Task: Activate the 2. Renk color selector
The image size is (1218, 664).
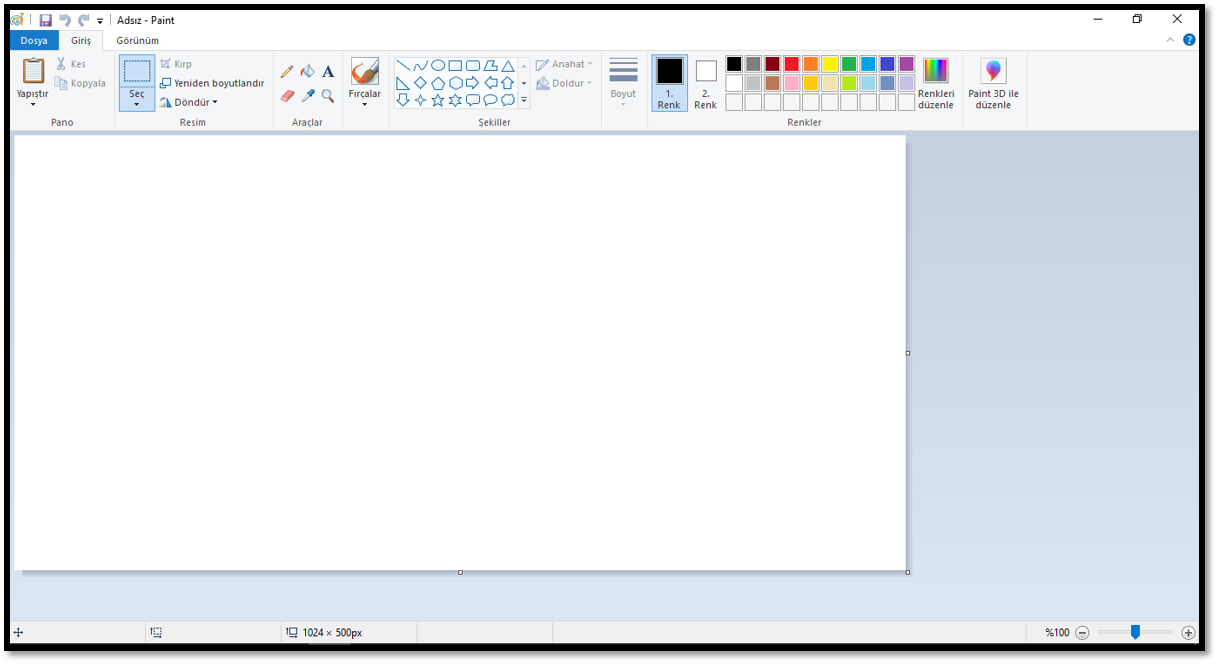Action: 706,82
